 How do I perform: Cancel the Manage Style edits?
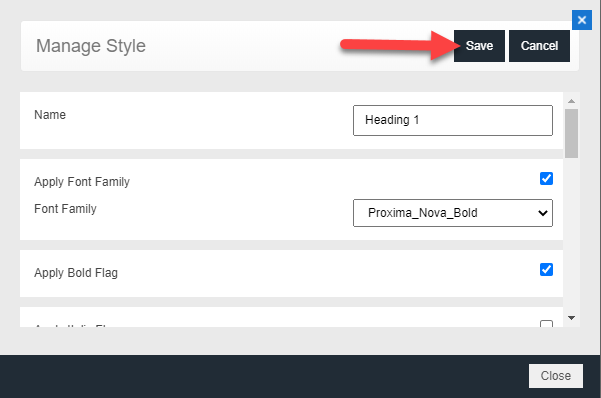539,46
